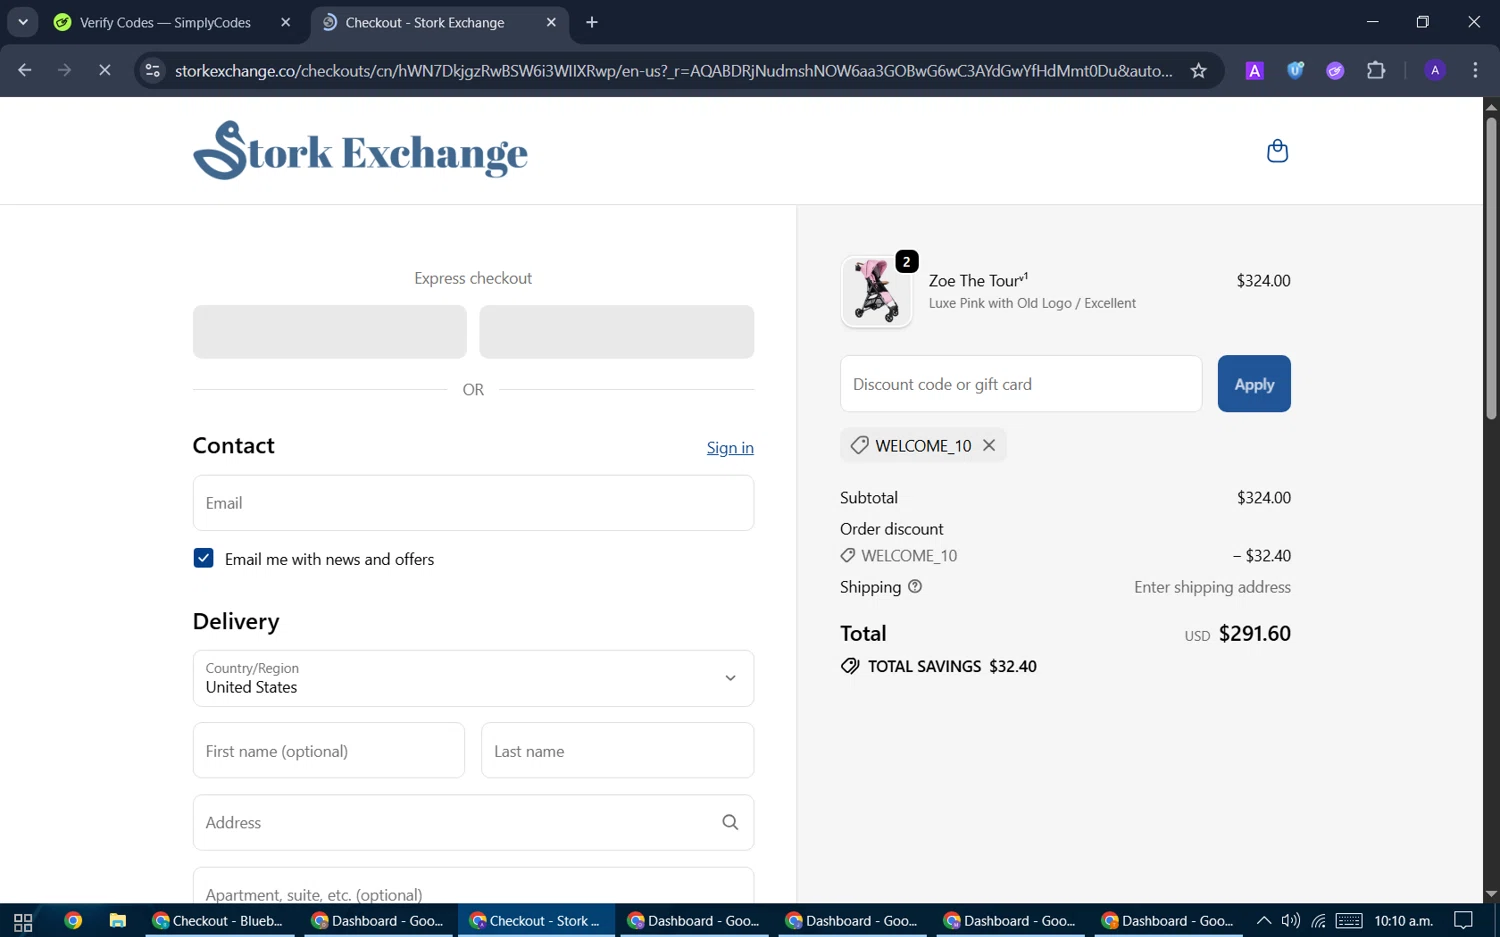The image size is (1500, 937).
Task: Click the shipping help question mark icon
Action: [x=915, y=587]
